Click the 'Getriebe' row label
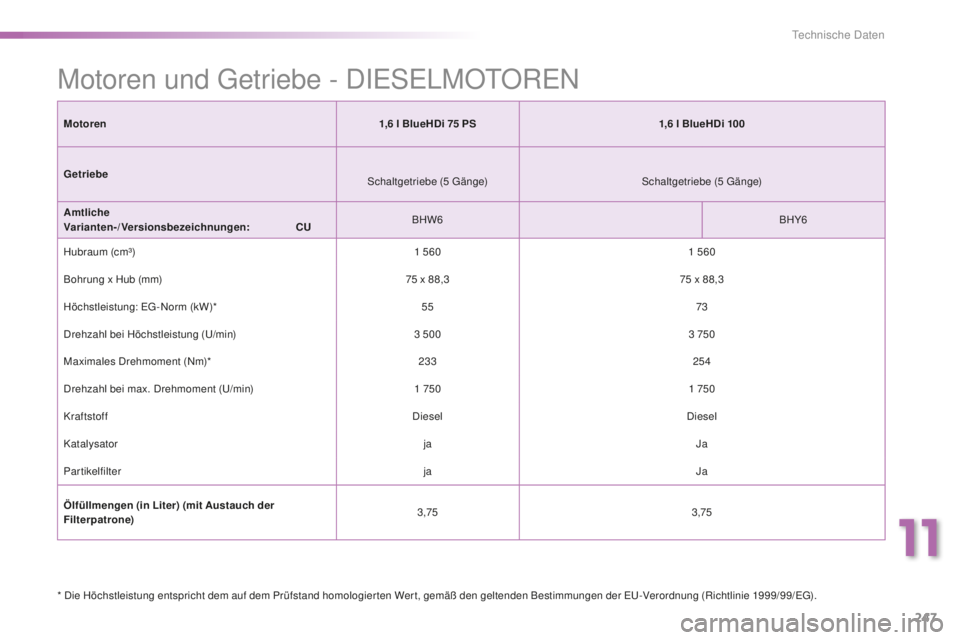 tap(86, 174)
